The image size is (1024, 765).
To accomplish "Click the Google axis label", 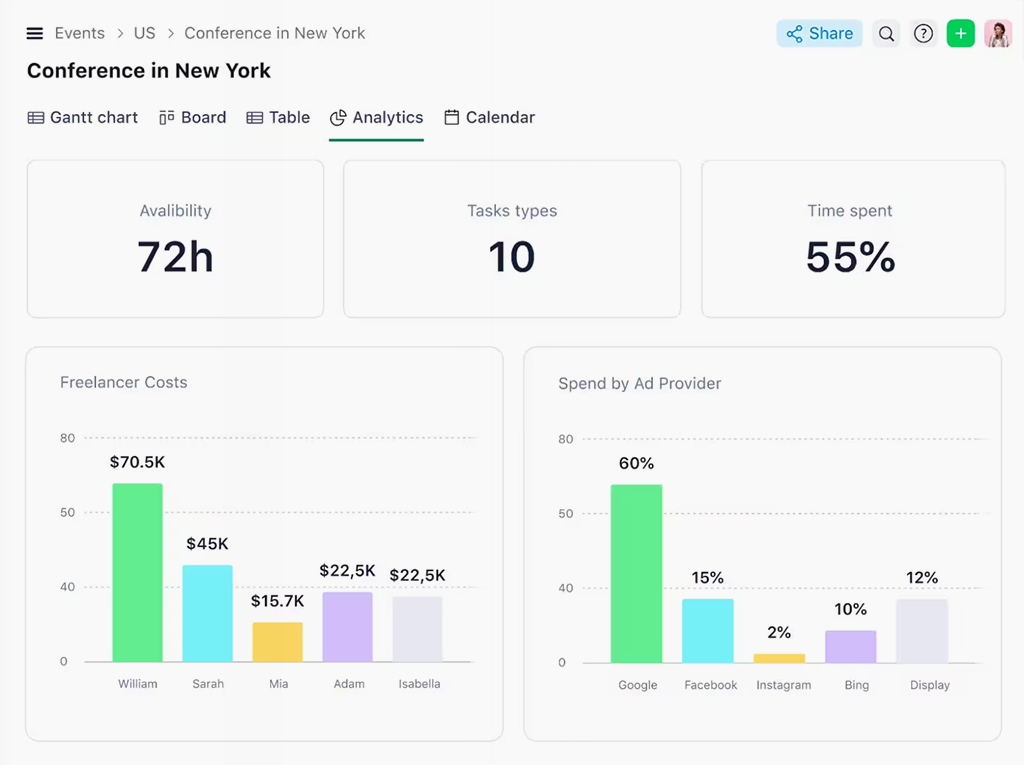I will (x=638, y=685).
